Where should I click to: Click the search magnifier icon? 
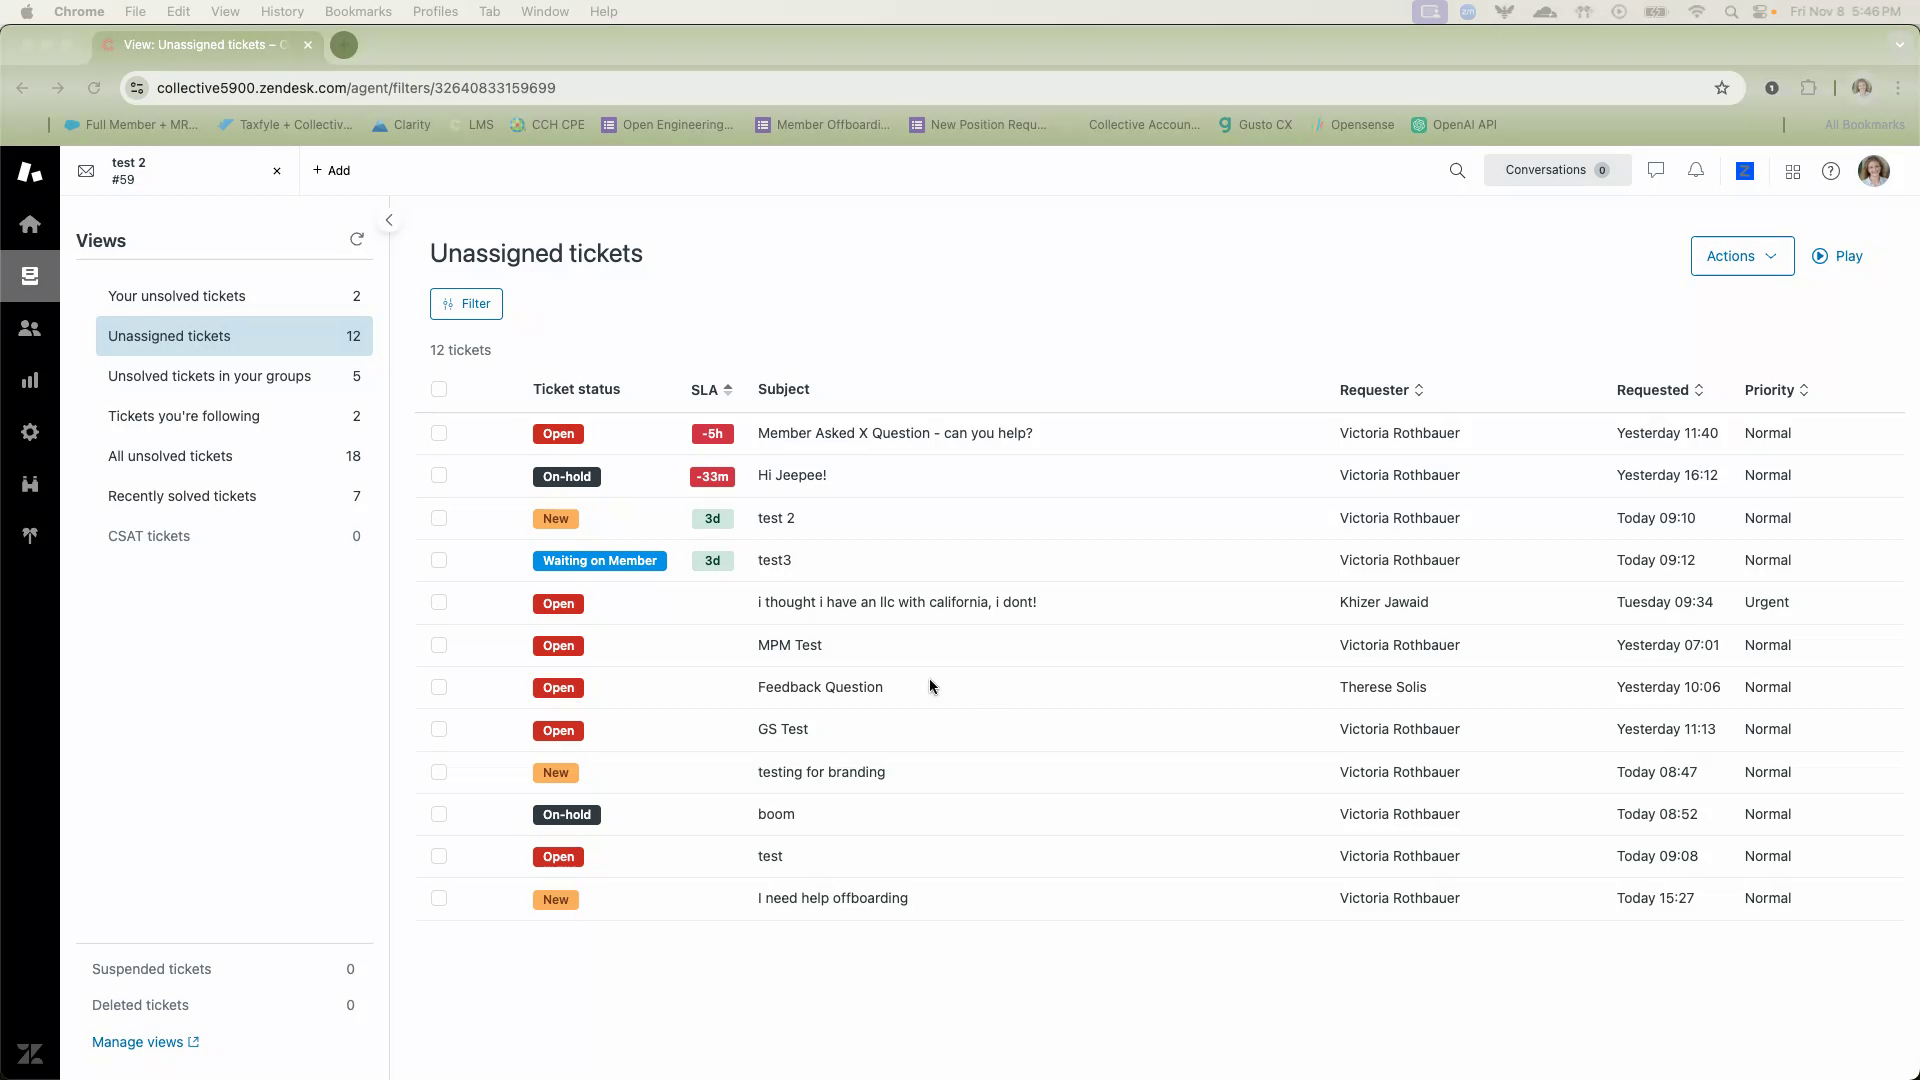tap(1457, 171)
